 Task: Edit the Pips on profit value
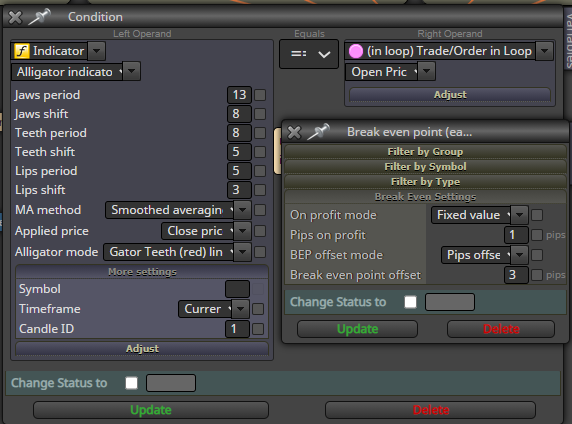click(516, 235)
